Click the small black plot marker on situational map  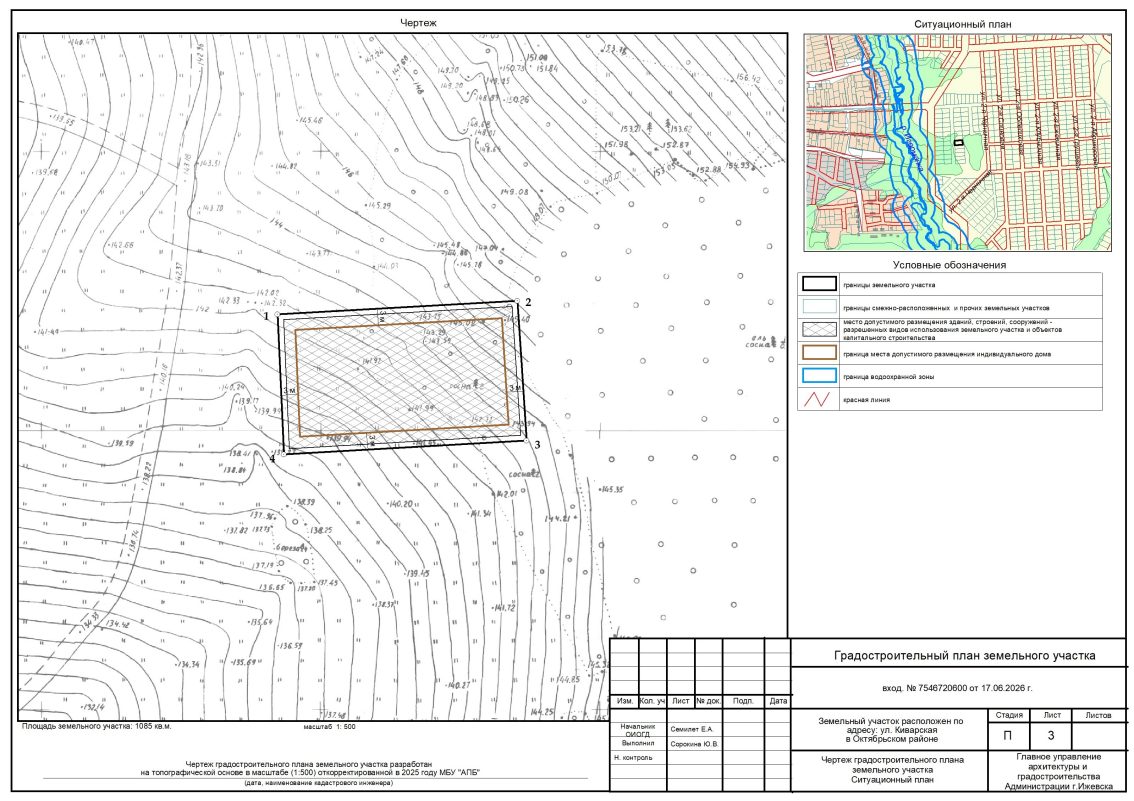pos(958,142)
